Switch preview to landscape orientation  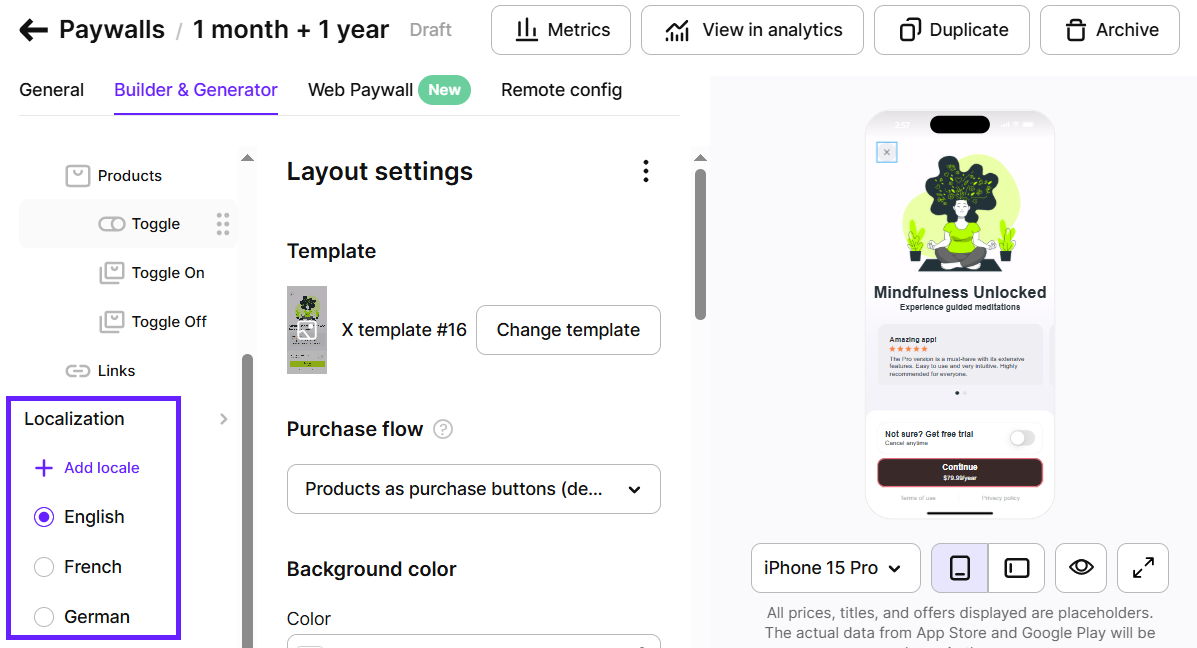(x=1017, y=568)
